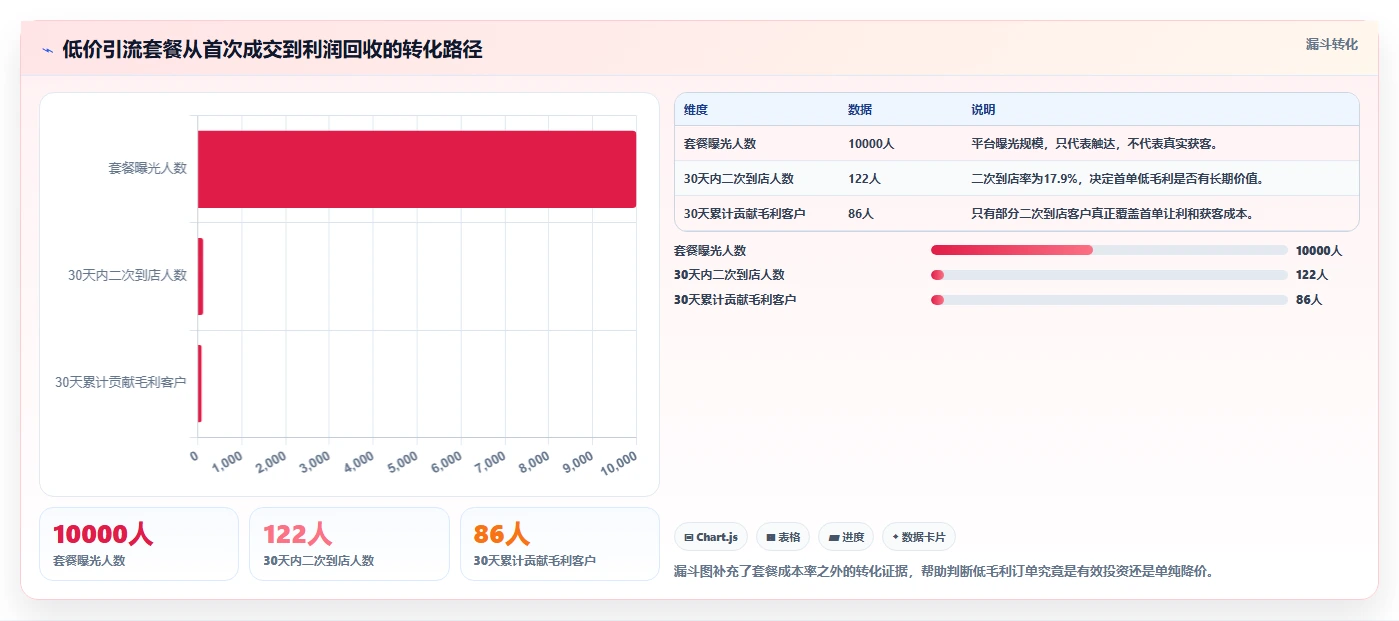This screenshot has width=1399, height=621.
Task: Click the 30天内二次到店人数 progress bar
Action: tap(1109, 275)
